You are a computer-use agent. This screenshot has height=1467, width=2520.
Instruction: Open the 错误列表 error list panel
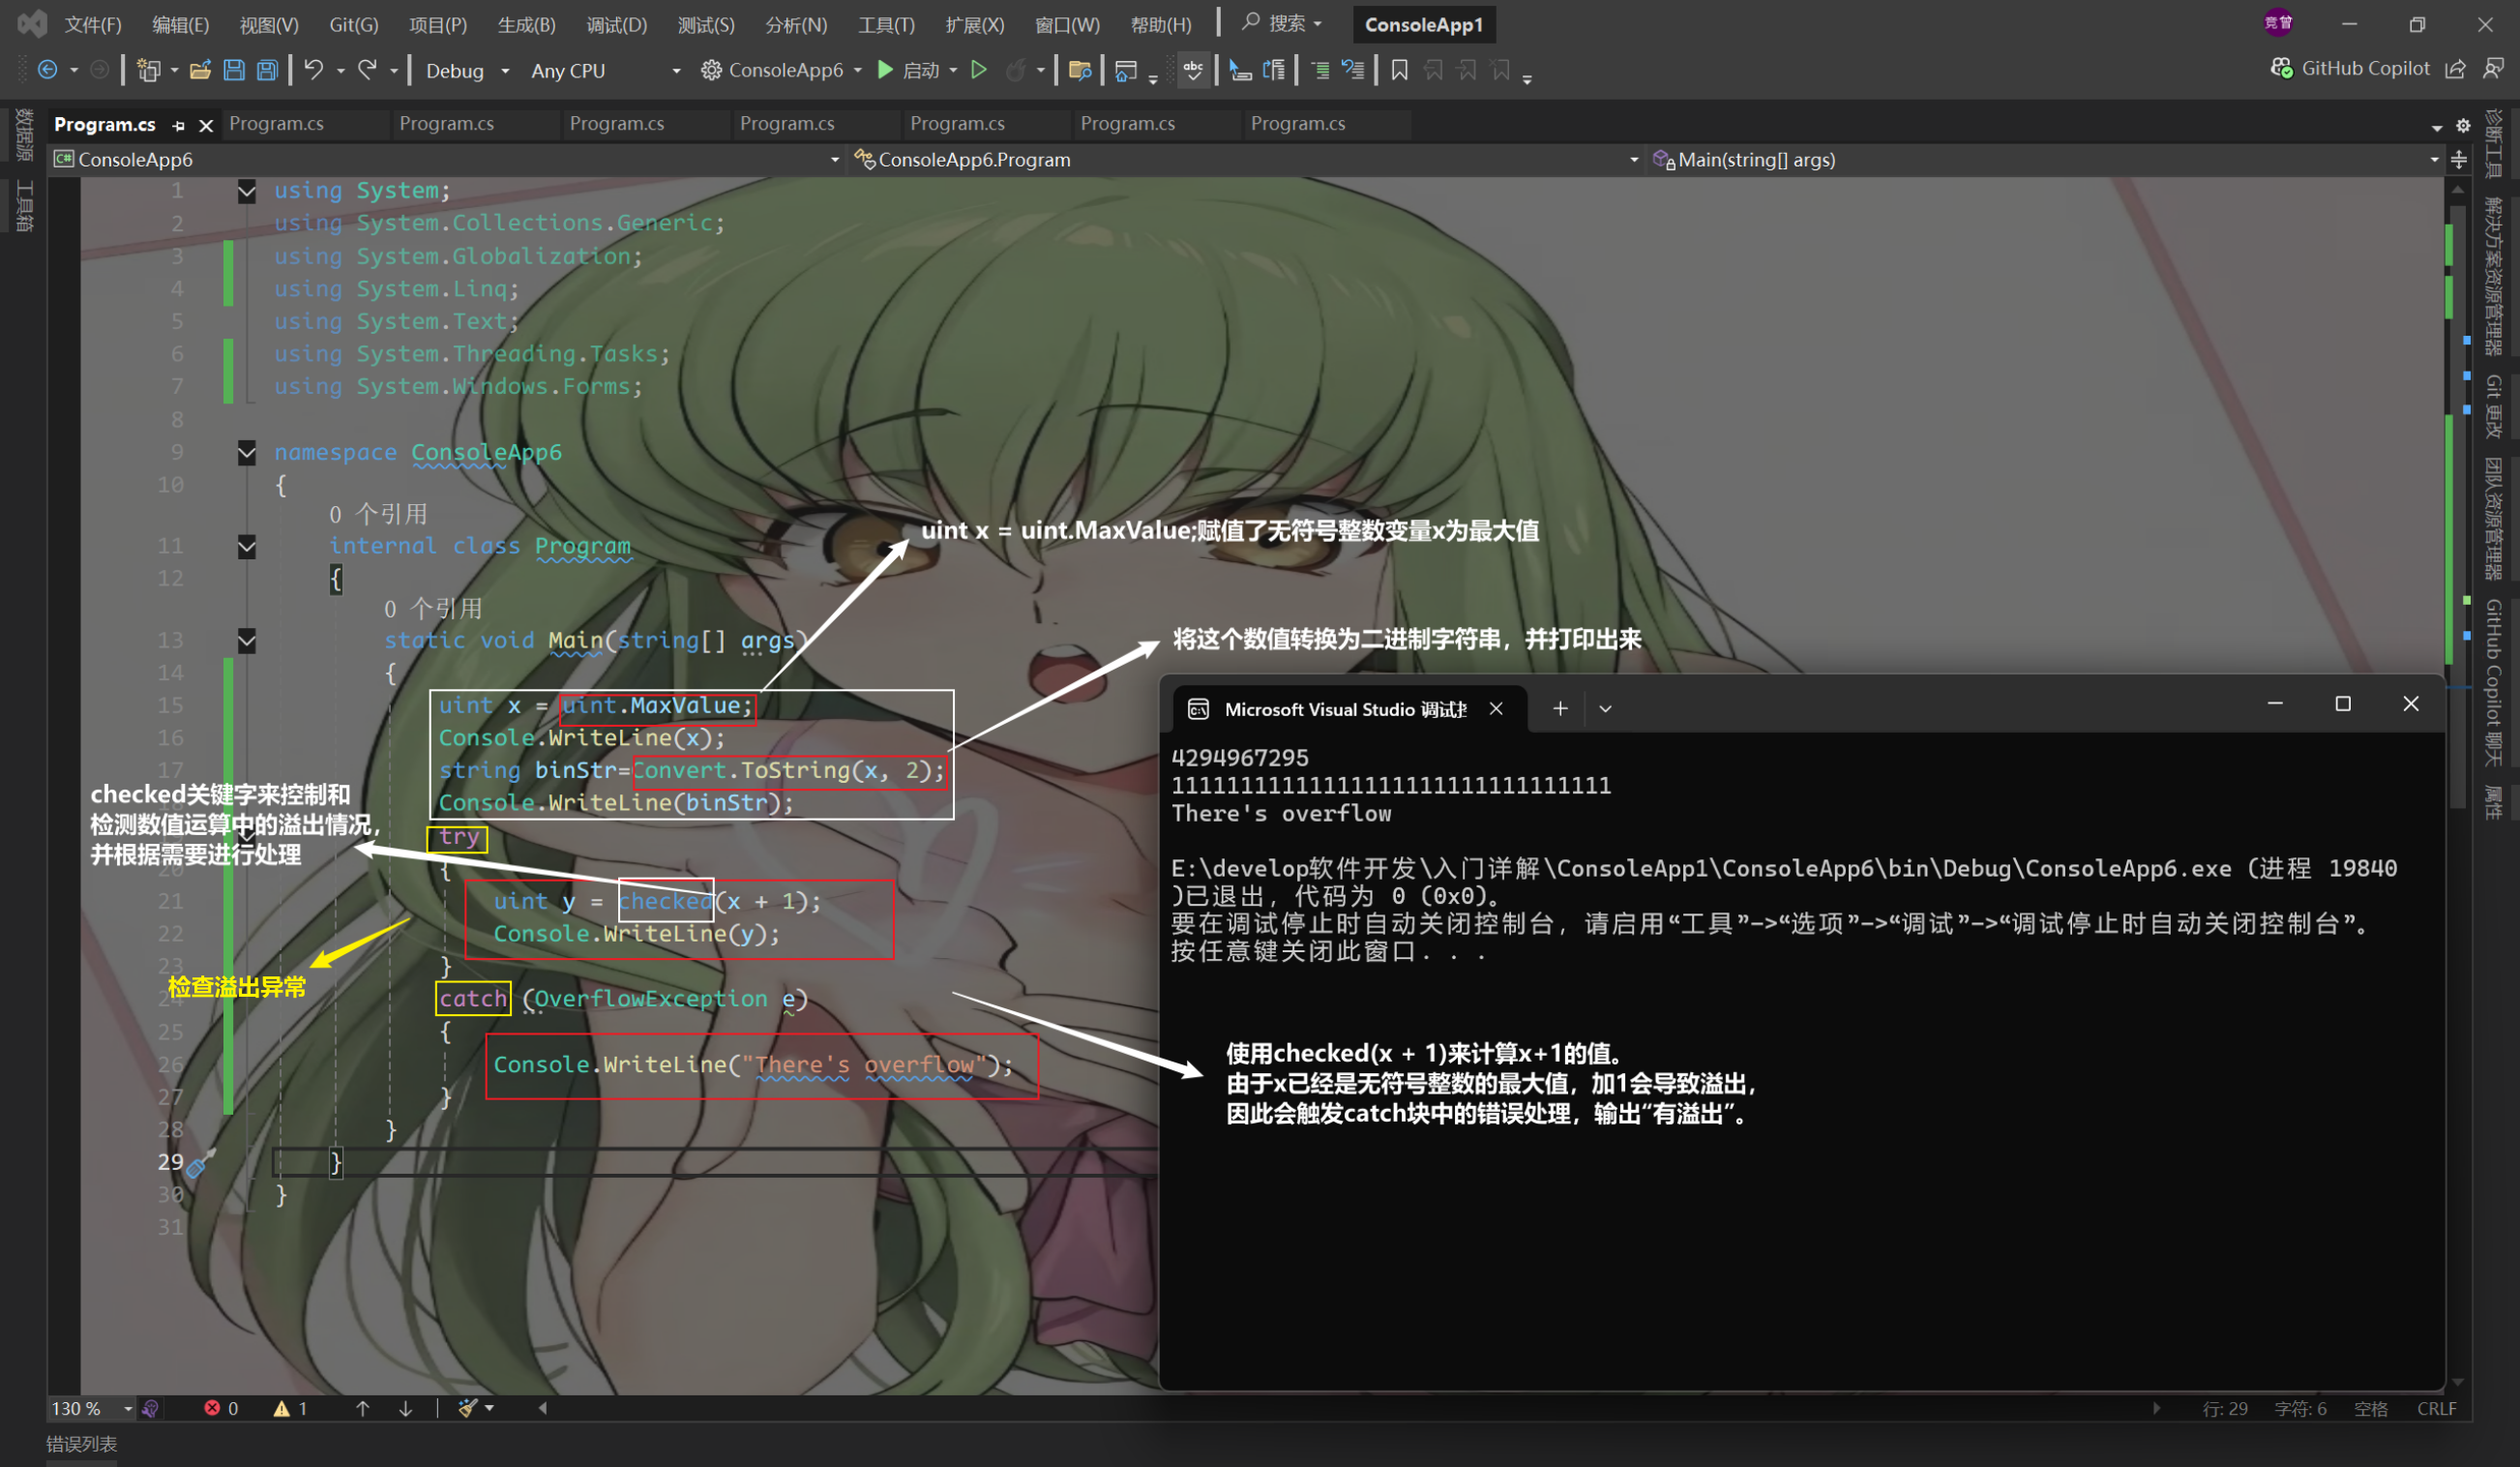pyautogui.click(x=82, y=1444)
